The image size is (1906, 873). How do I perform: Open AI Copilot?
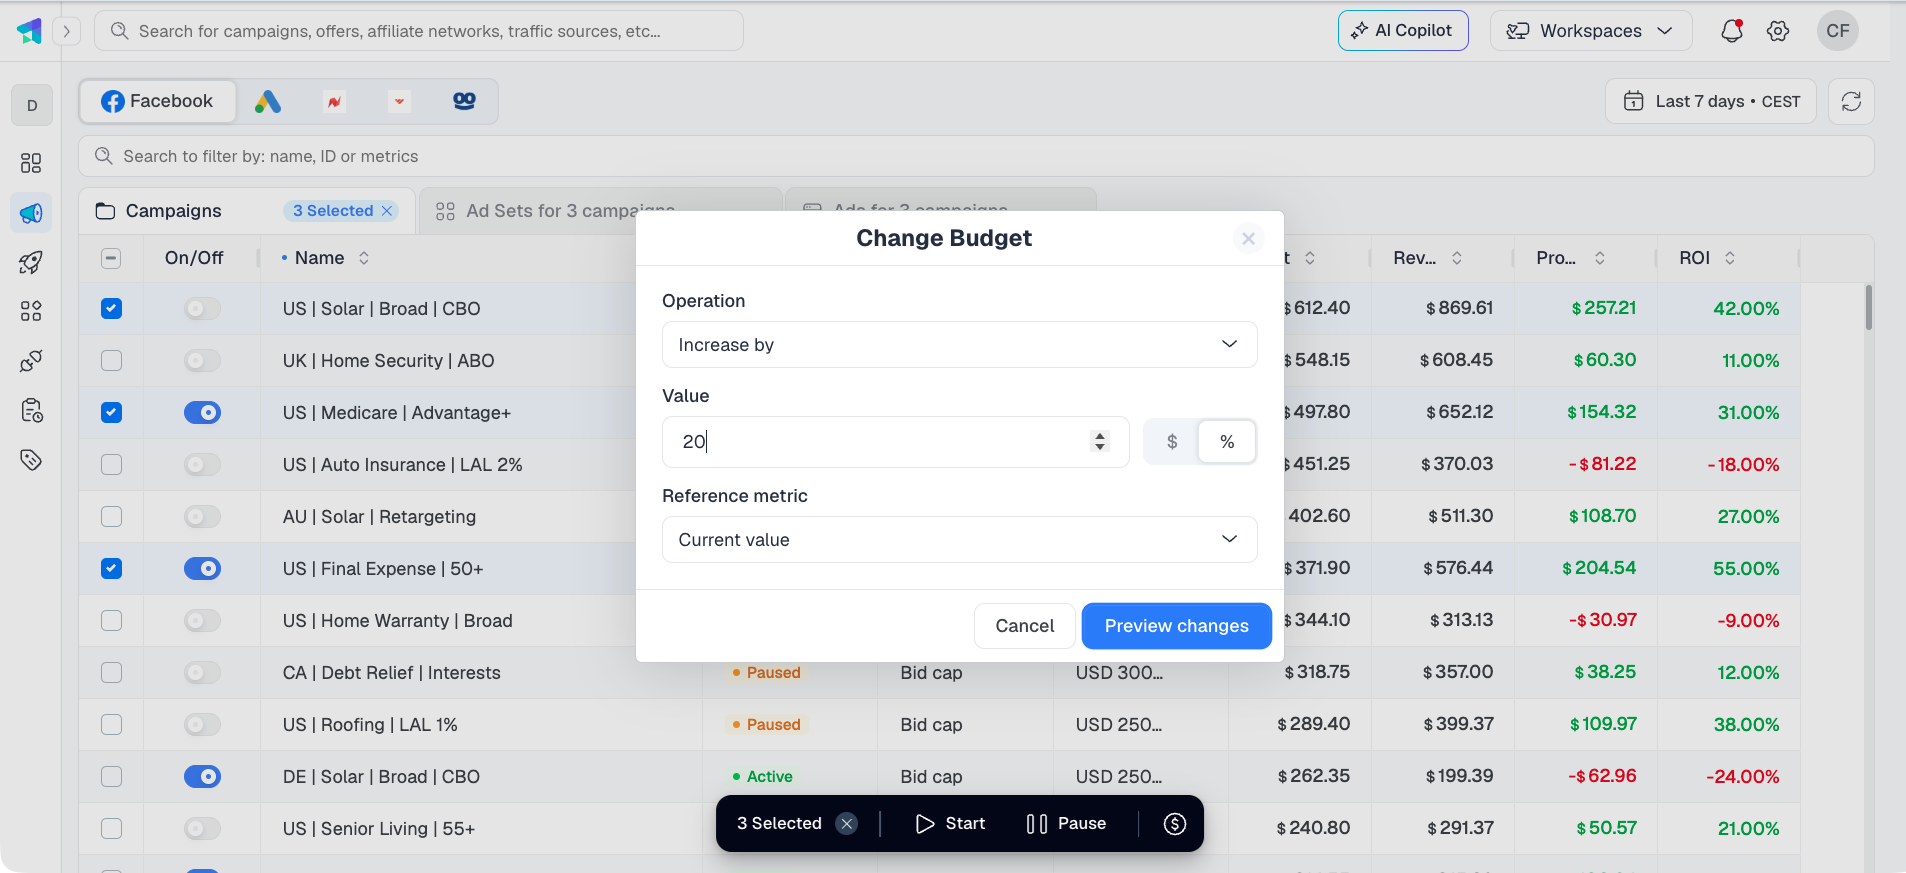click(x=1402, y=31)
